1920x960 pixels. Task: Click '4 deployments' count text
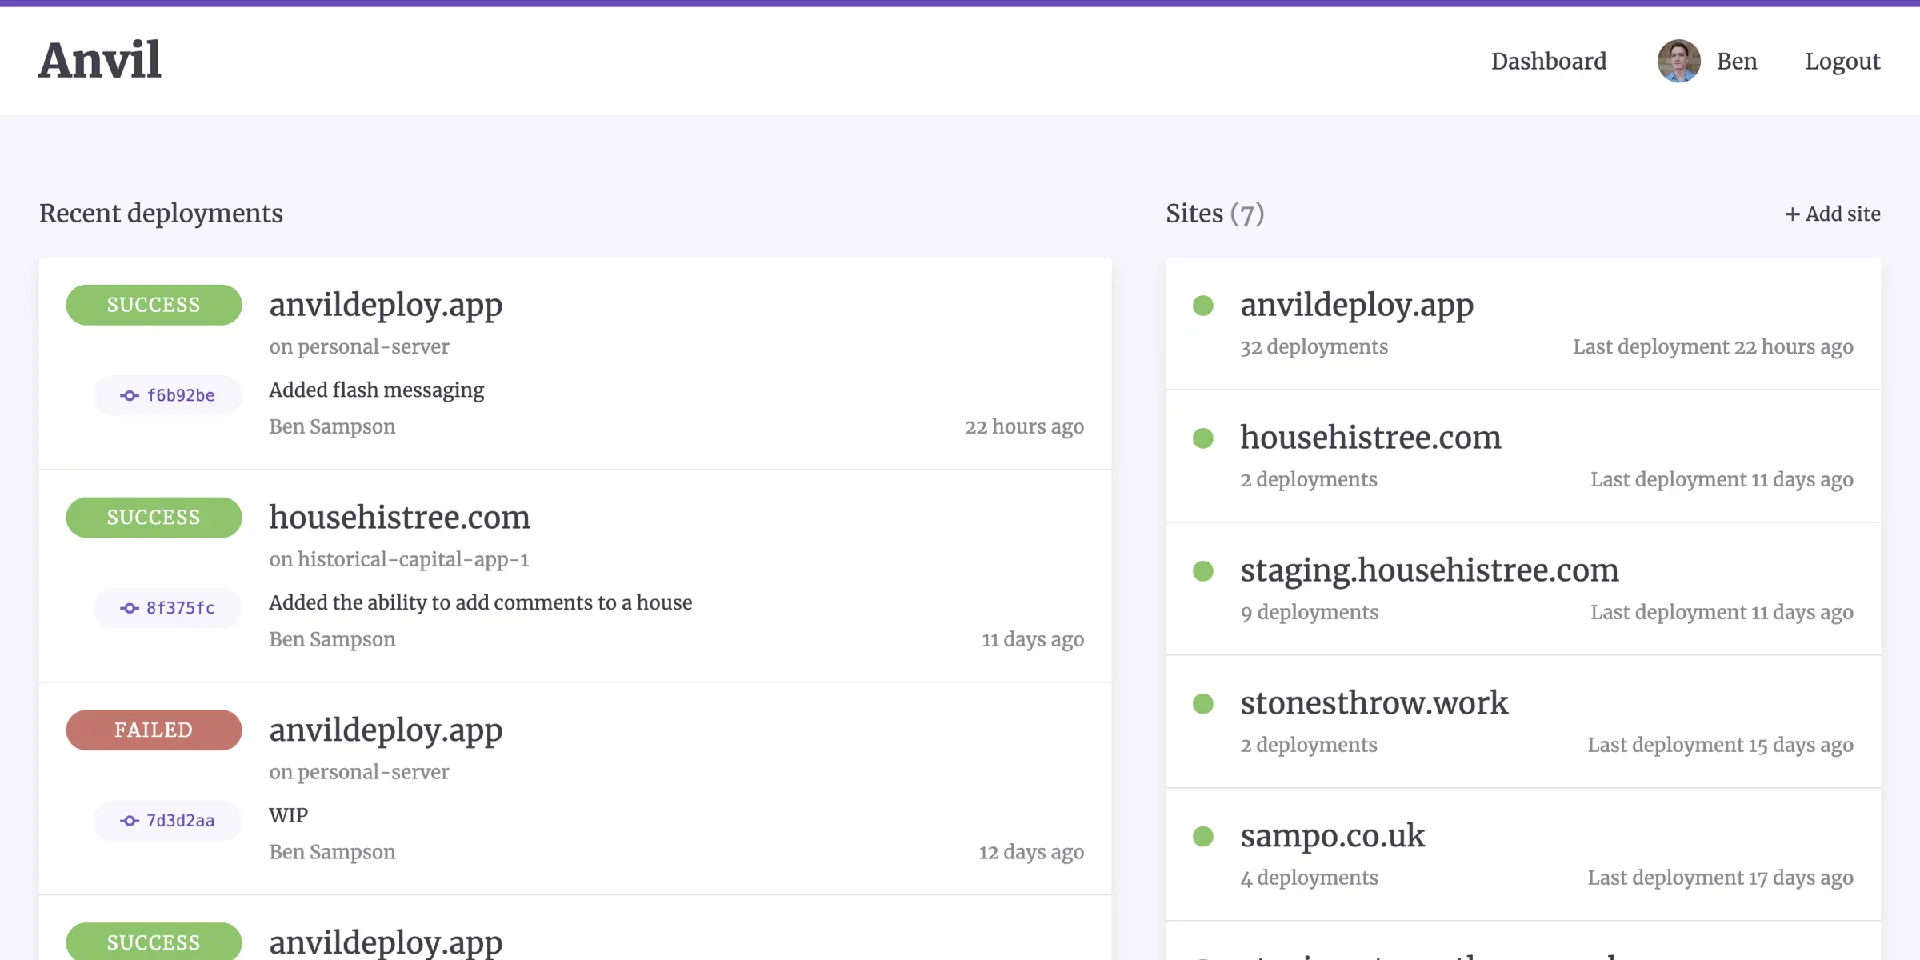[1309, 878]
